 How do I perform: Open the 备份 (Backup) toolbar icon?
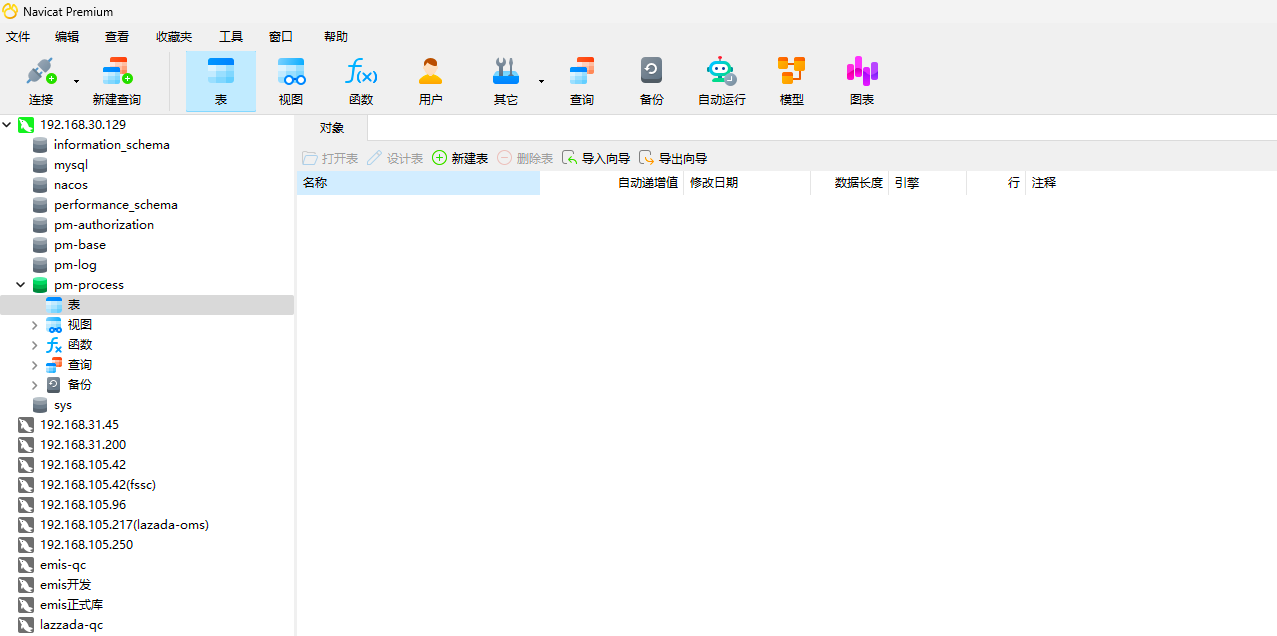pos(652,81)
